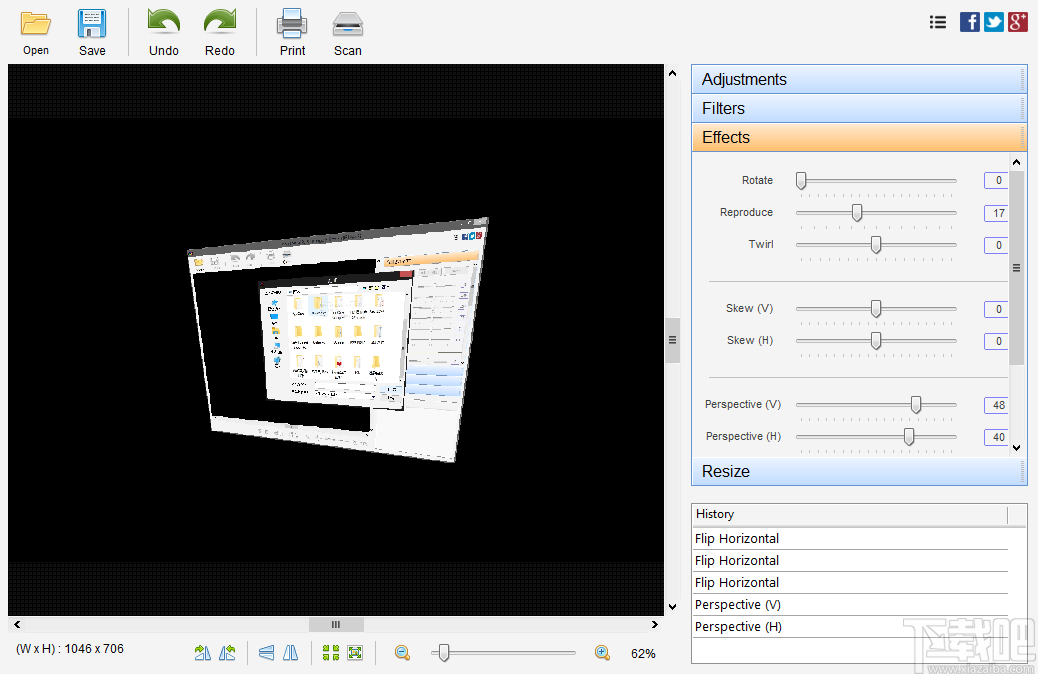
Task: Click the edited image in the canvas
Action: [x=338, y=339]
